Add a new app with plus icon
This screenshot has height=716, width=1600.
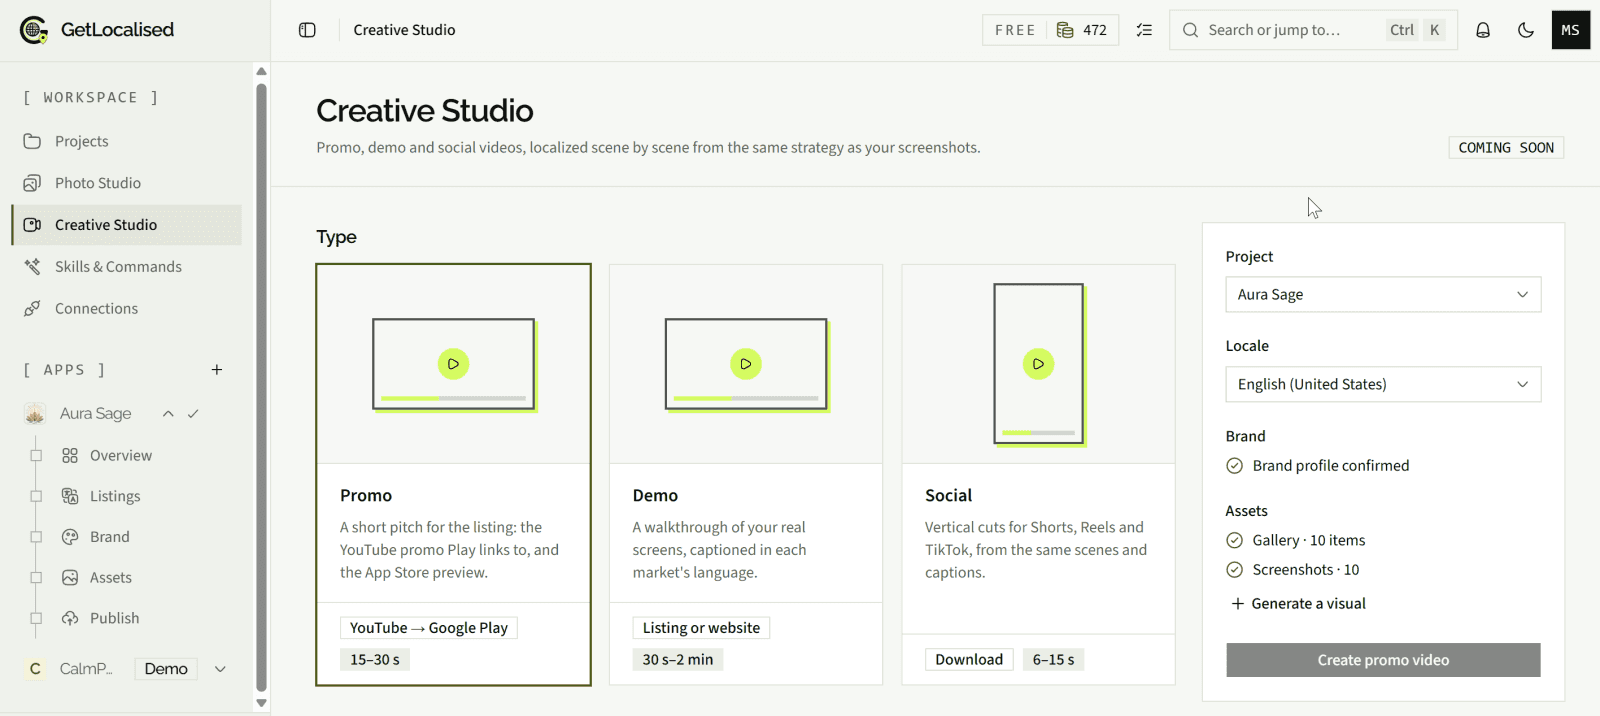[x=217, y=370]
